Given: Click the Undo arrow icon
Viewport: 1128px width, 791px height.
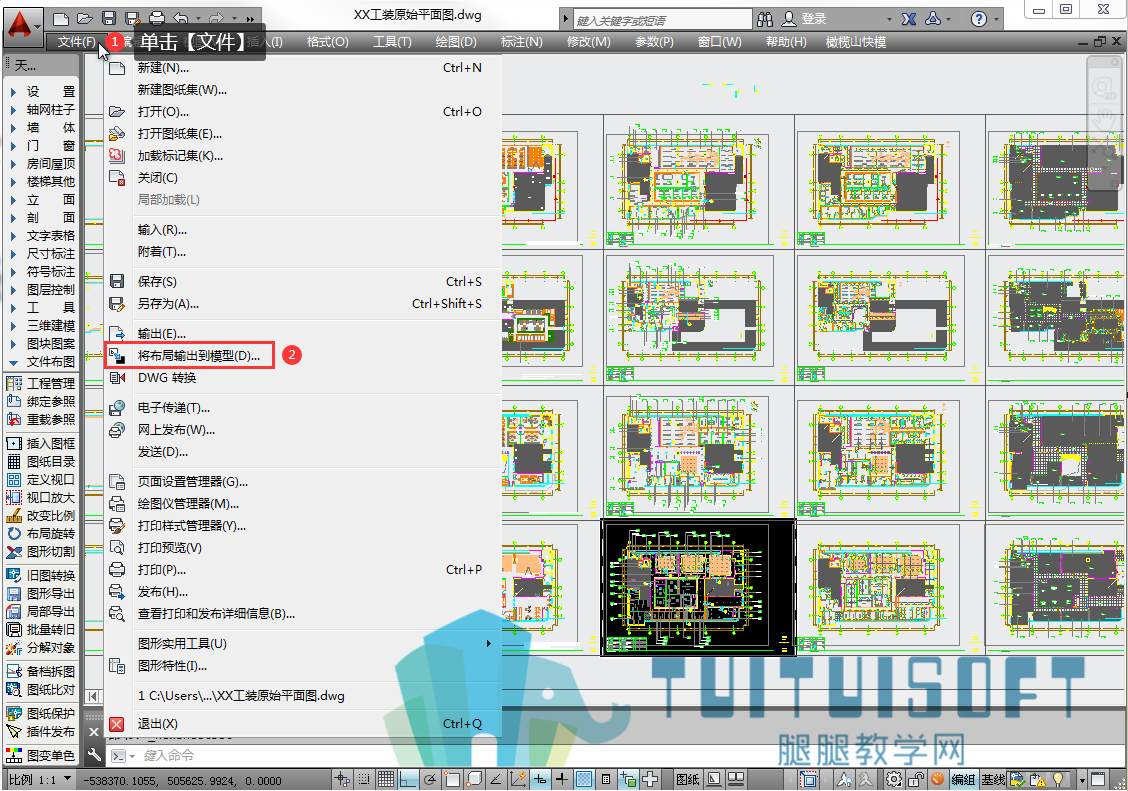Looking at the screenshot, I should coord(181,19).
